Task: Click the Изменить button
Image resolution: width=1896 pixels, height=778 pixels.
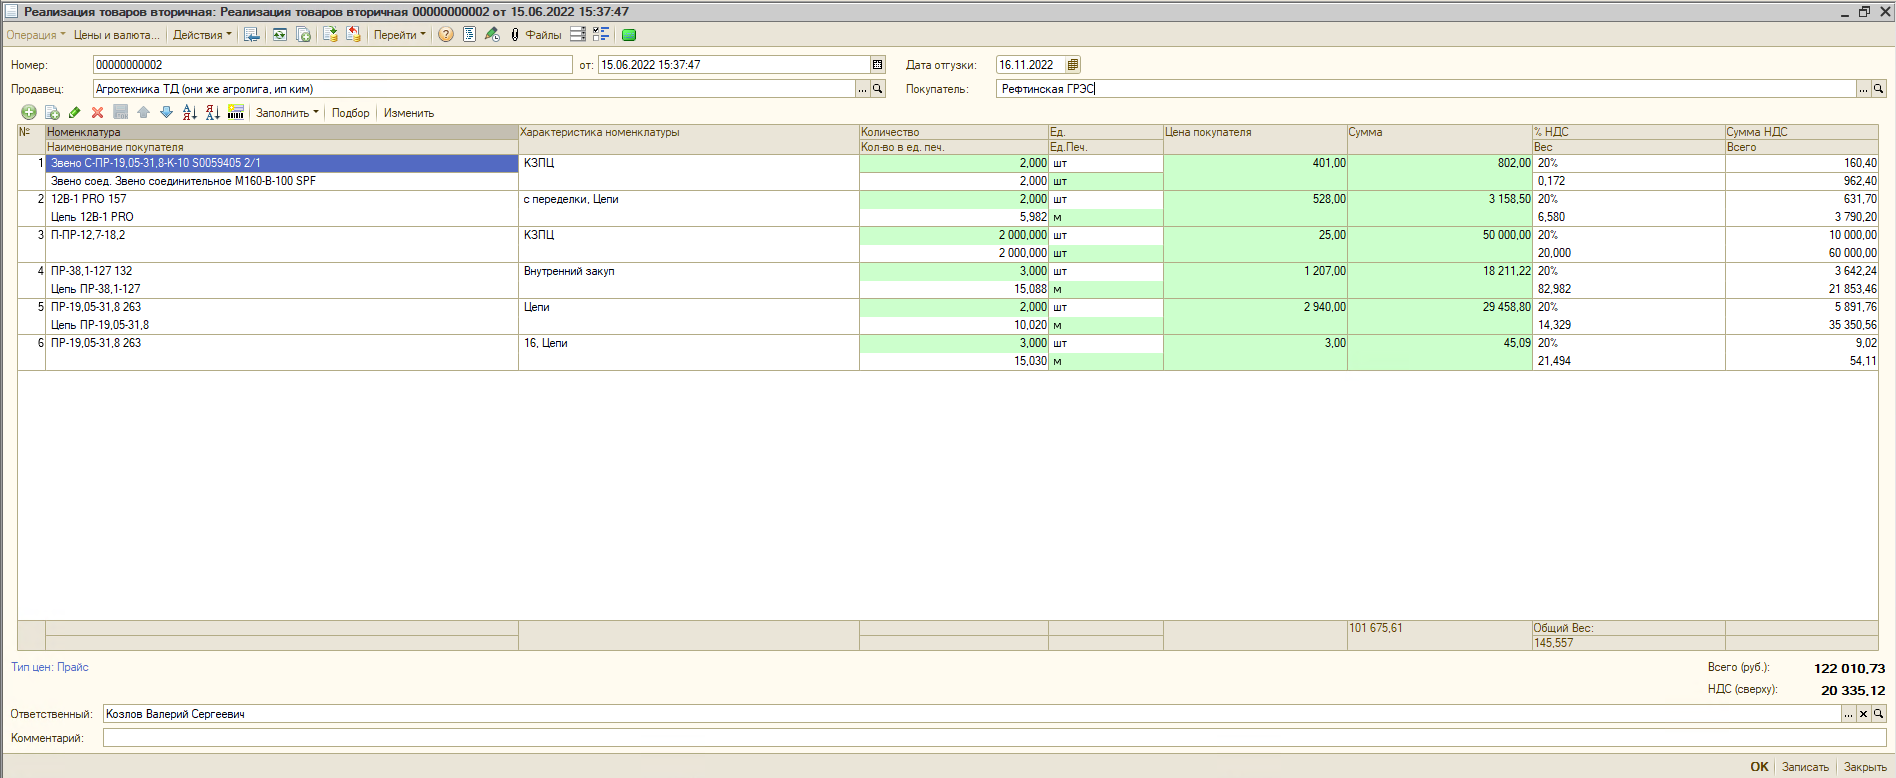Action: pos(409,113)
